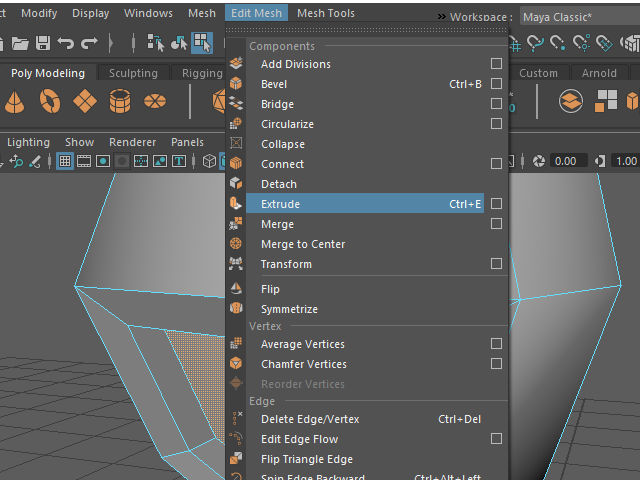Open the Chamfer Vertices options box
The image size is (640, 480).
(x=496, y=364)
